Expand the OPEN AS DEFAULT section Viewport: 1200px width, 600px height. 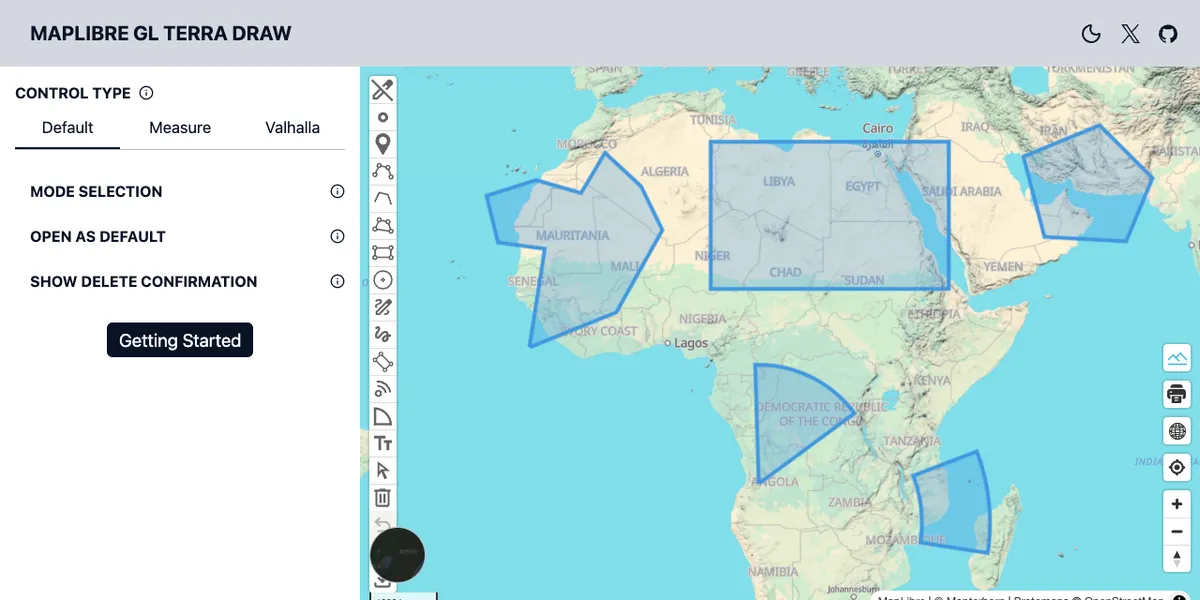(x=98, y=237)
